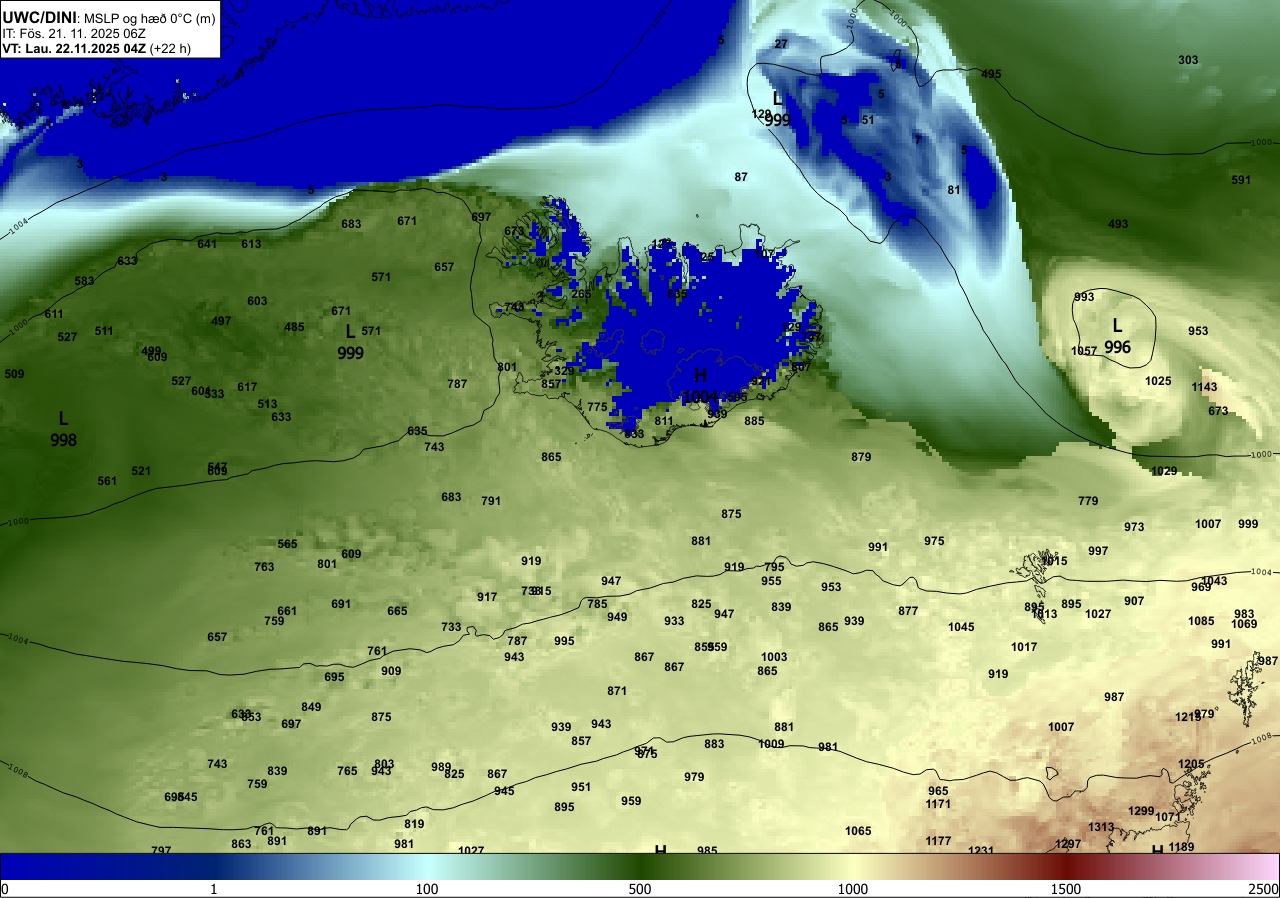
Task: Click the height value 871
Action: 617,691
